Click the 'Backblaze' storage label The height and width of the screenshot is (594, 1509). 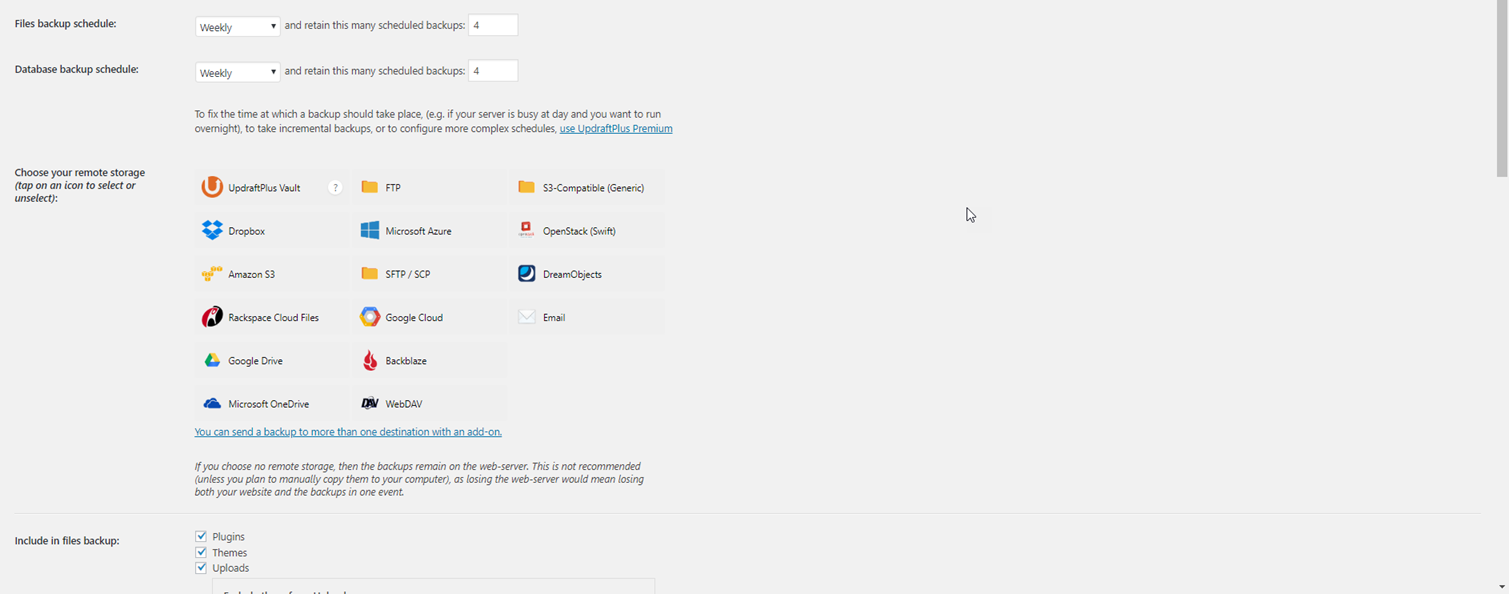[x=406, y=361]
